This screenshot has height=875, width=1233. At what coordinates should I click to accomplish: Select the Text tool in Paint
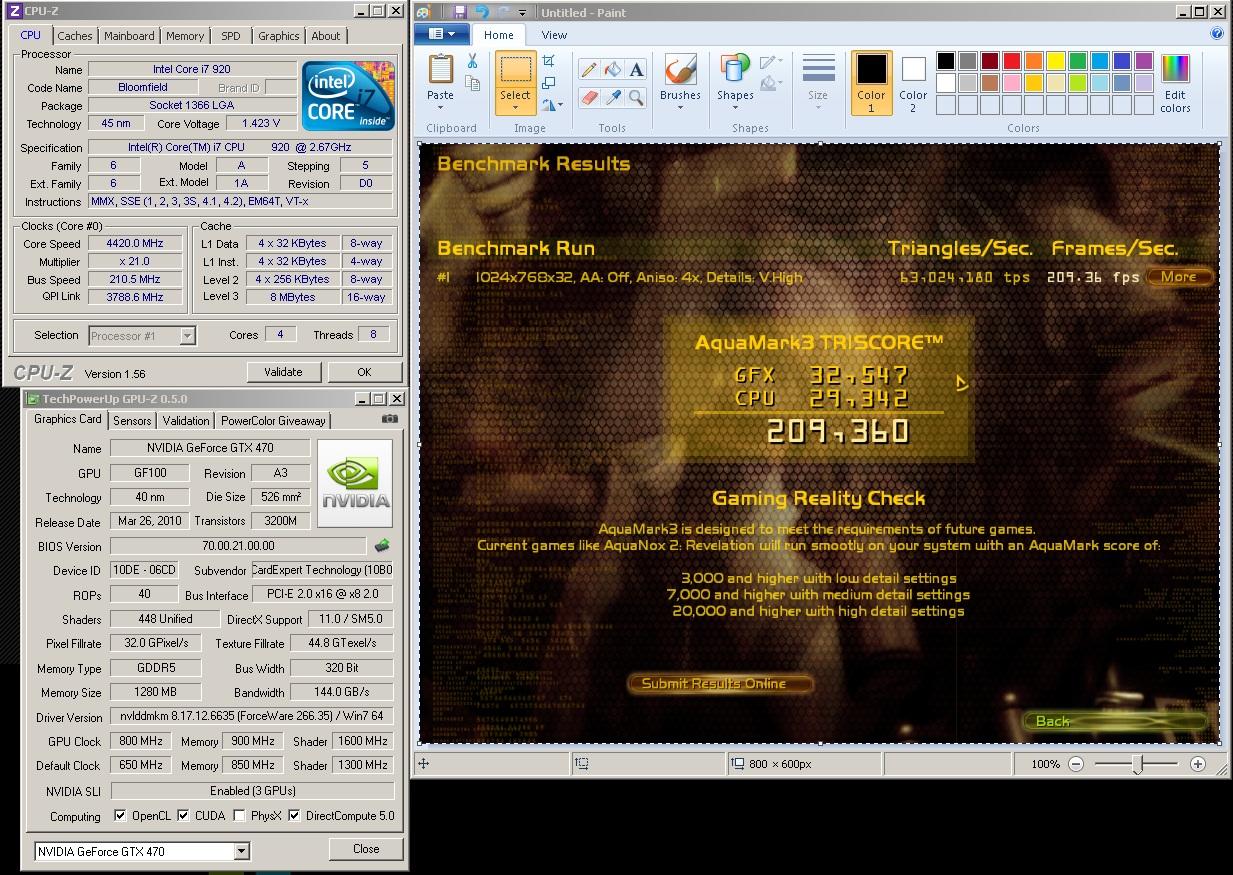pos(636,69)
